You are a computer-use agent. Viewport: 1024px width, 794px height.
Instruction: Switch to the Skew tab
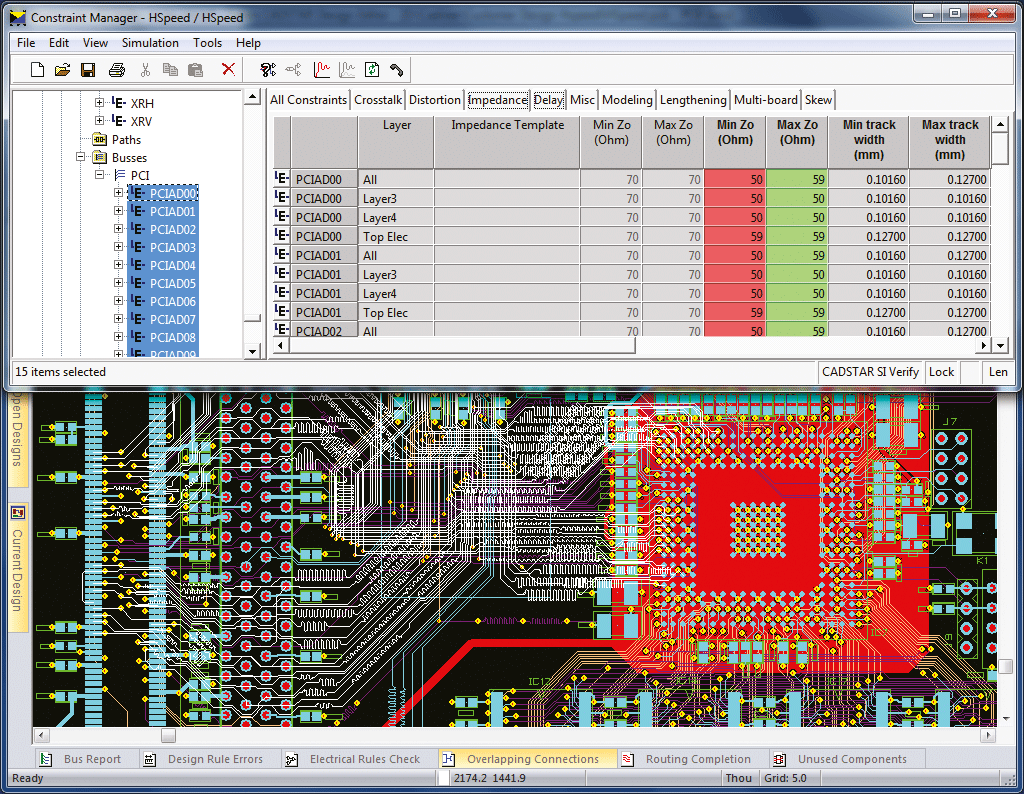pyautogui.click(x=818, y=100)
